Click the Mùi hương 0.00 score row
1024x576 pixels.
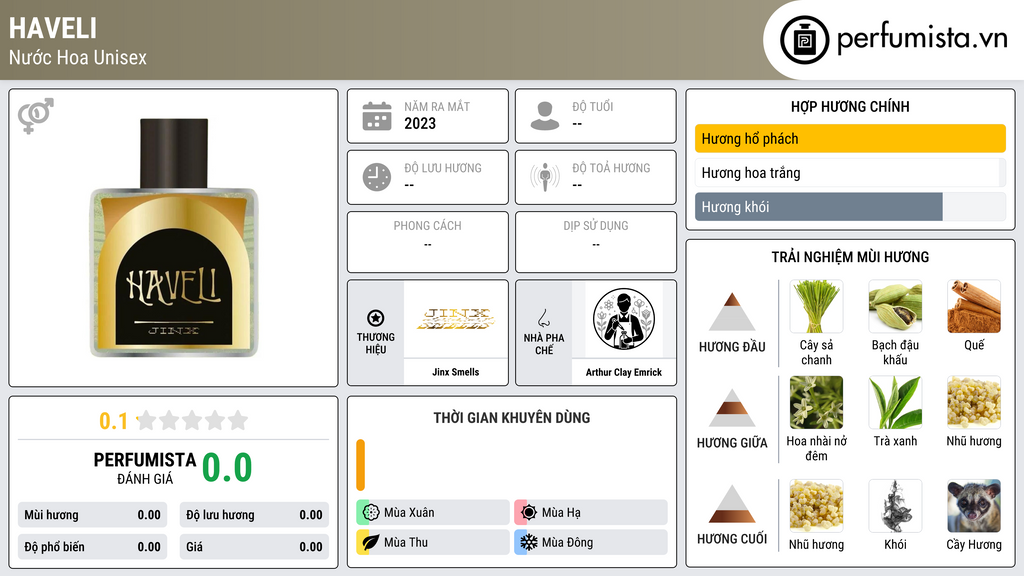tap(92, 515)
